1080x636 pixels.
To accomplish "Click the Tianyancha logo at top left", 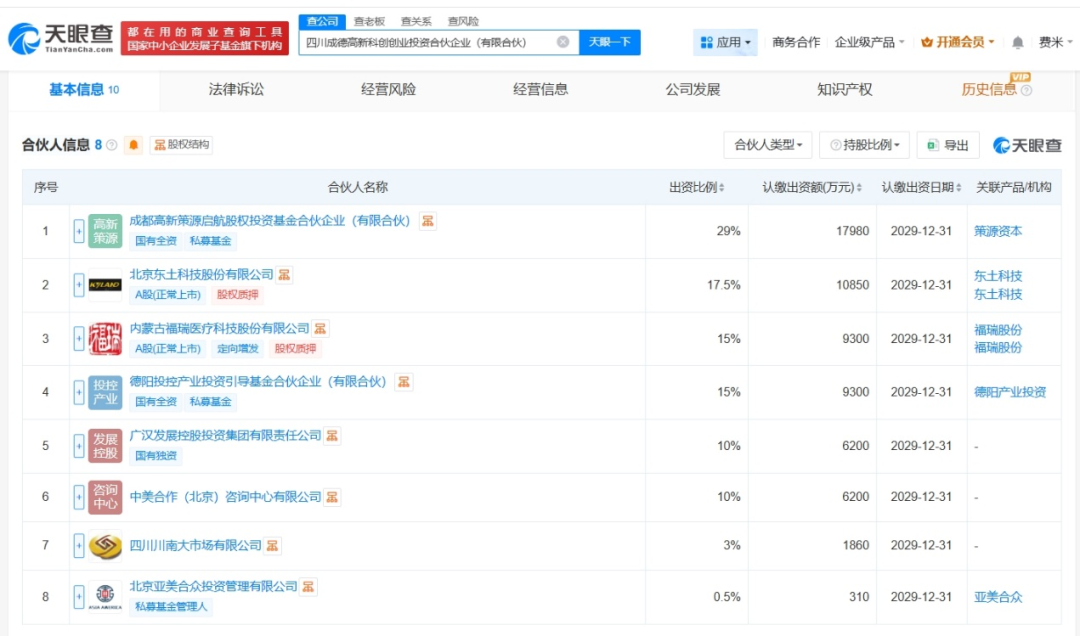I will pyautogui.click(x=61, y=39).
